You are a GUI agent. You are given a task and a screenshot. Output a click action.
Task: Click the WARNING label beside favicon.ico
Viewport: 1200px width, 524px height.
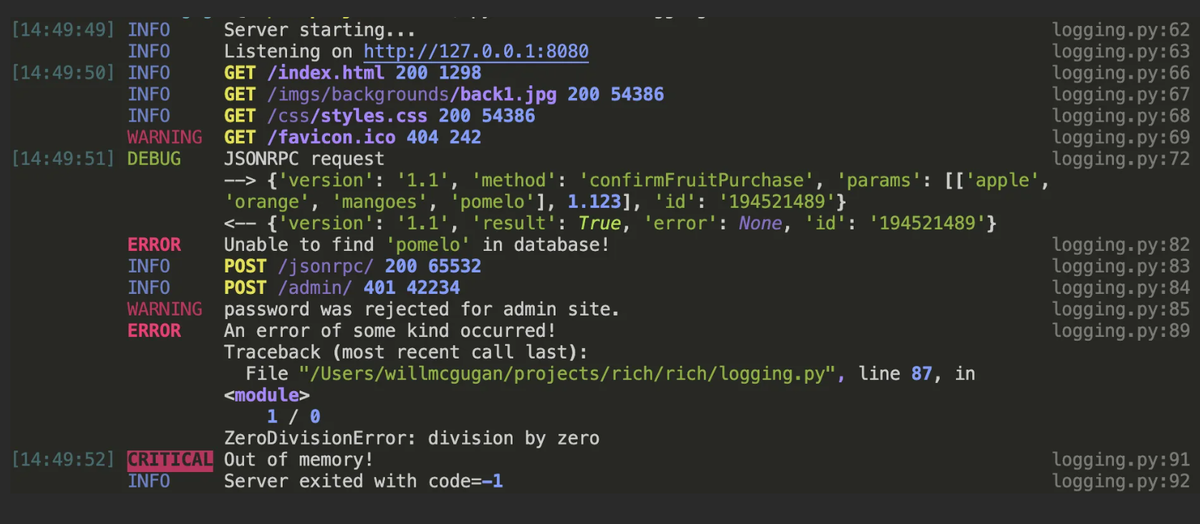click(x=165, y=137)
